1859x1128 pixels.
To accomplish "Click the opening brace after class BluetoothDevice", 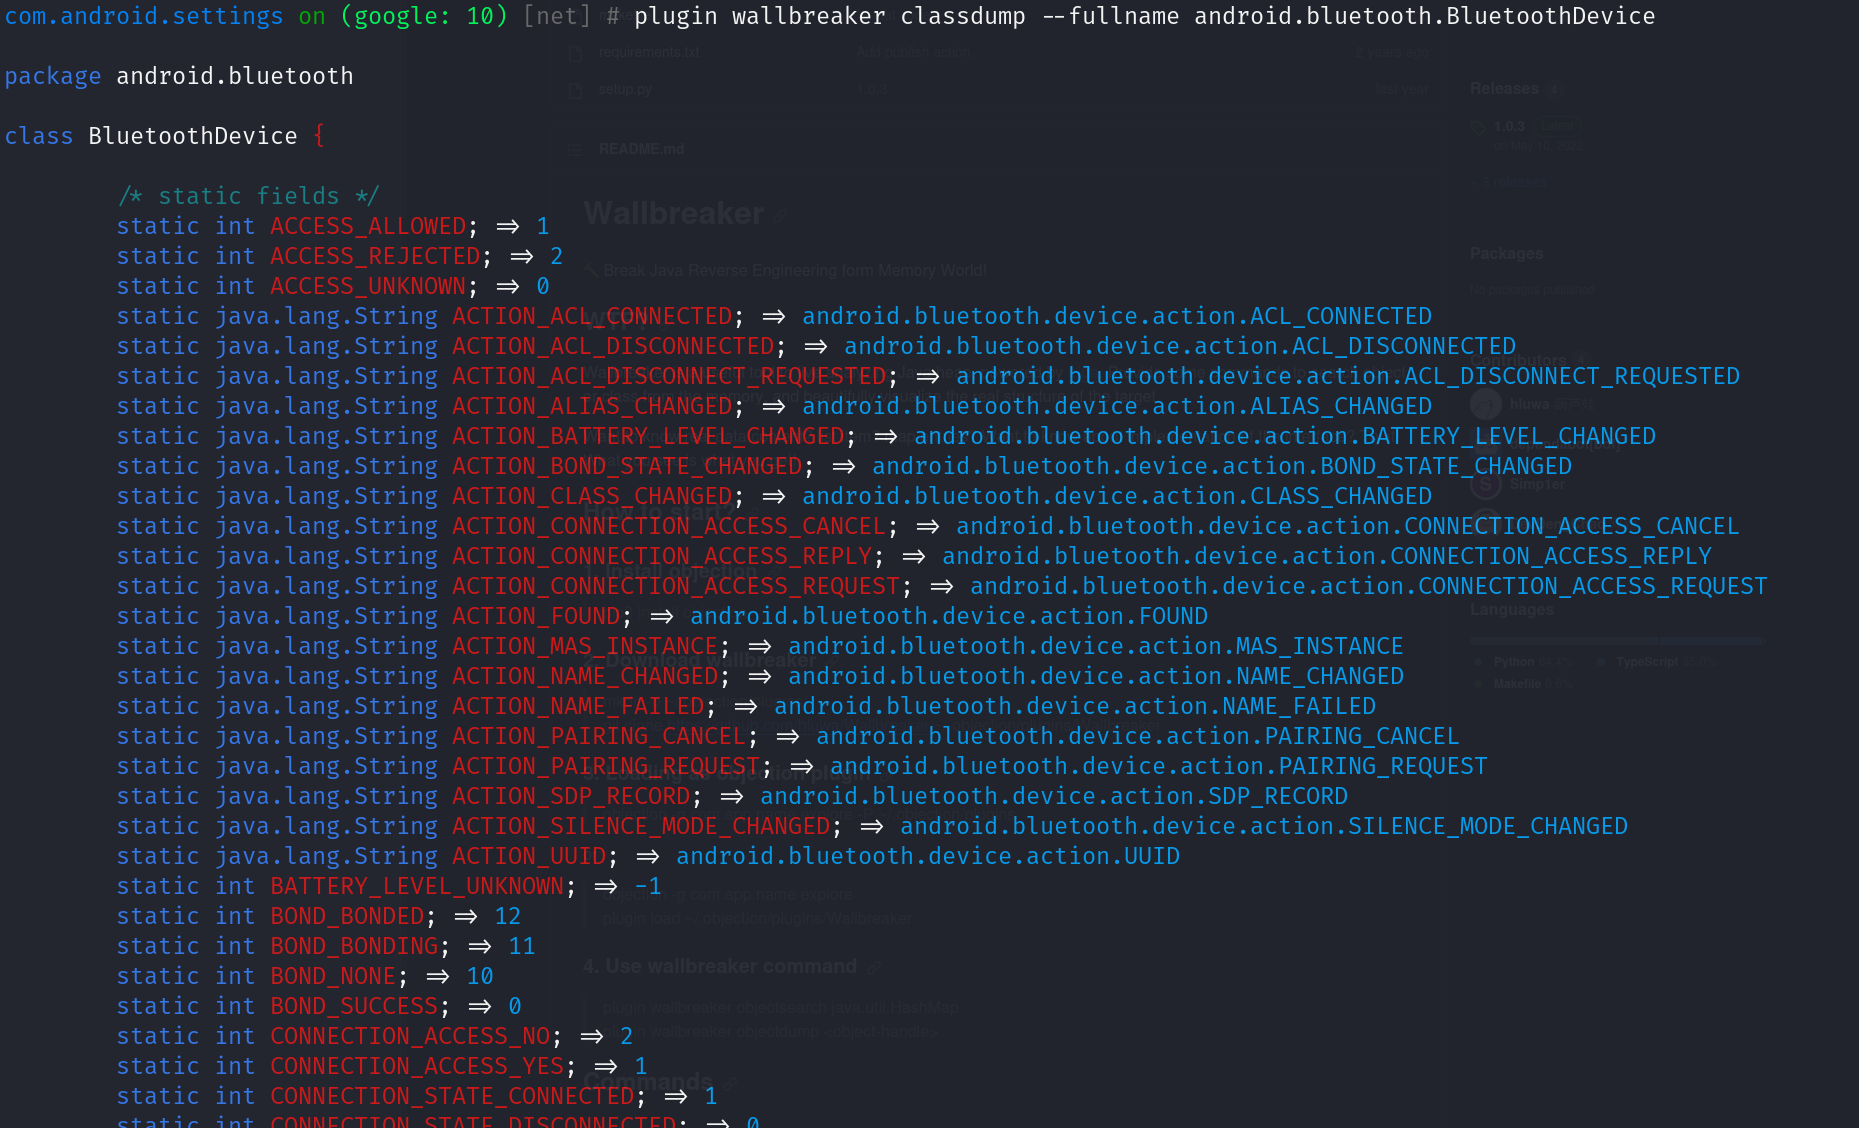I will click(319, 136).
